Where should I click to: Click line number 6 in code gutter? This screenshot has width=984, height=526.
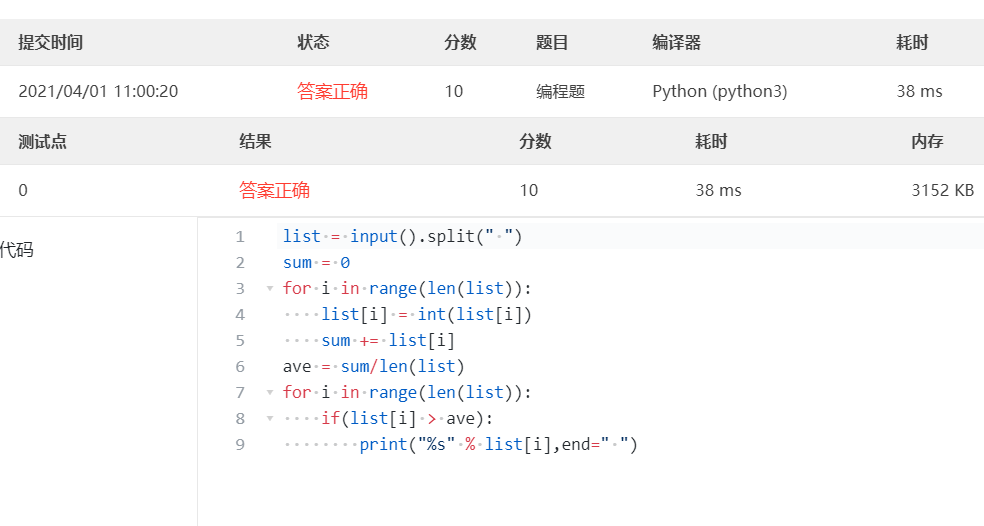pos(240,367)
